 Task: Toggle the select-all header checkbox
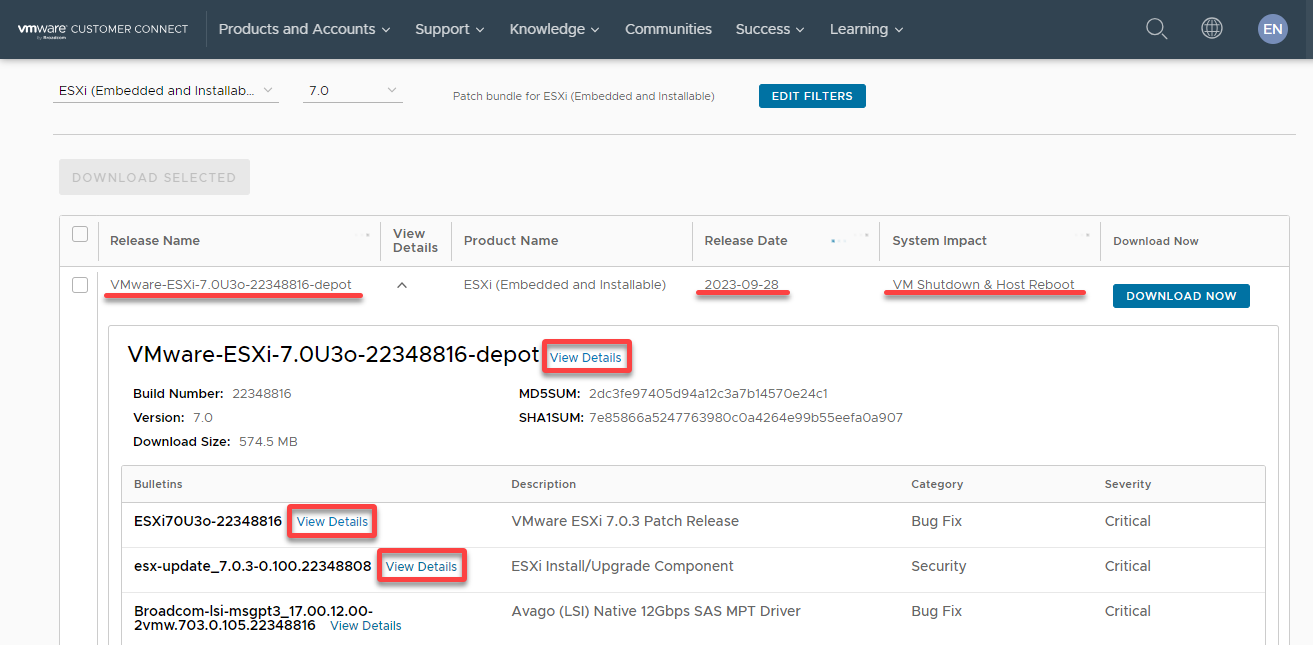click(x=80, y=234)
